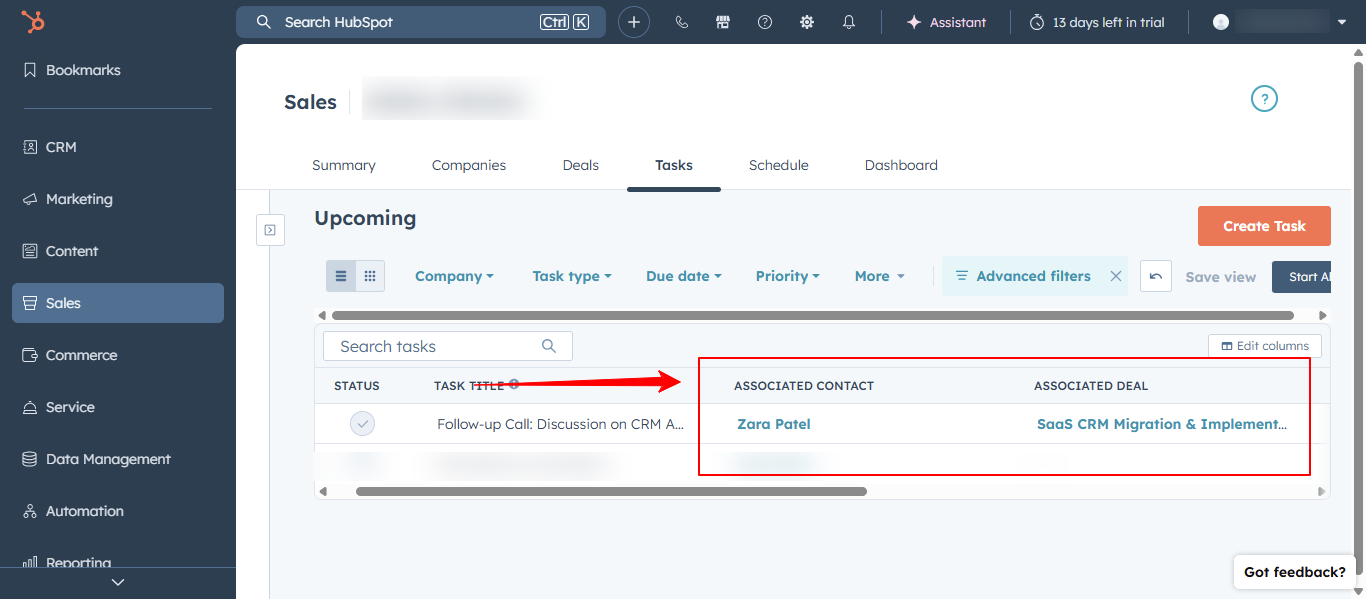Click the Help question mark icon

click(764, 21)
